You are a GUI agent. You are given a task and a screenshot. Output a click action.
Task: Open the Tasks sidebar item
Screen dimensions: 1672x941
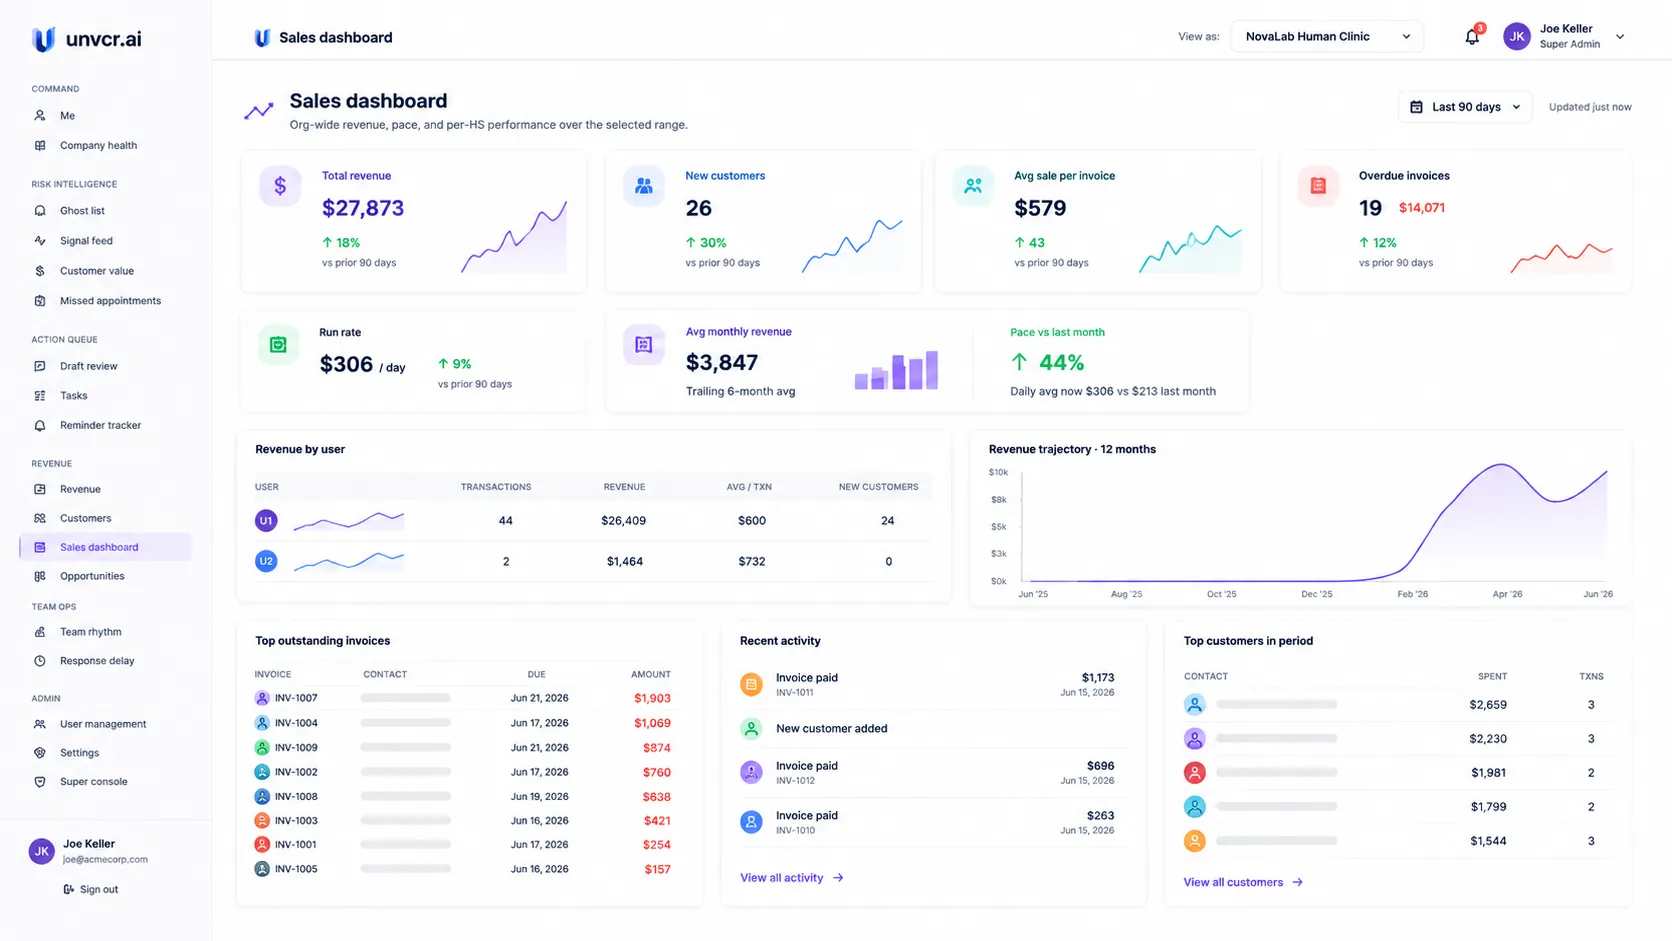[74, 396]
